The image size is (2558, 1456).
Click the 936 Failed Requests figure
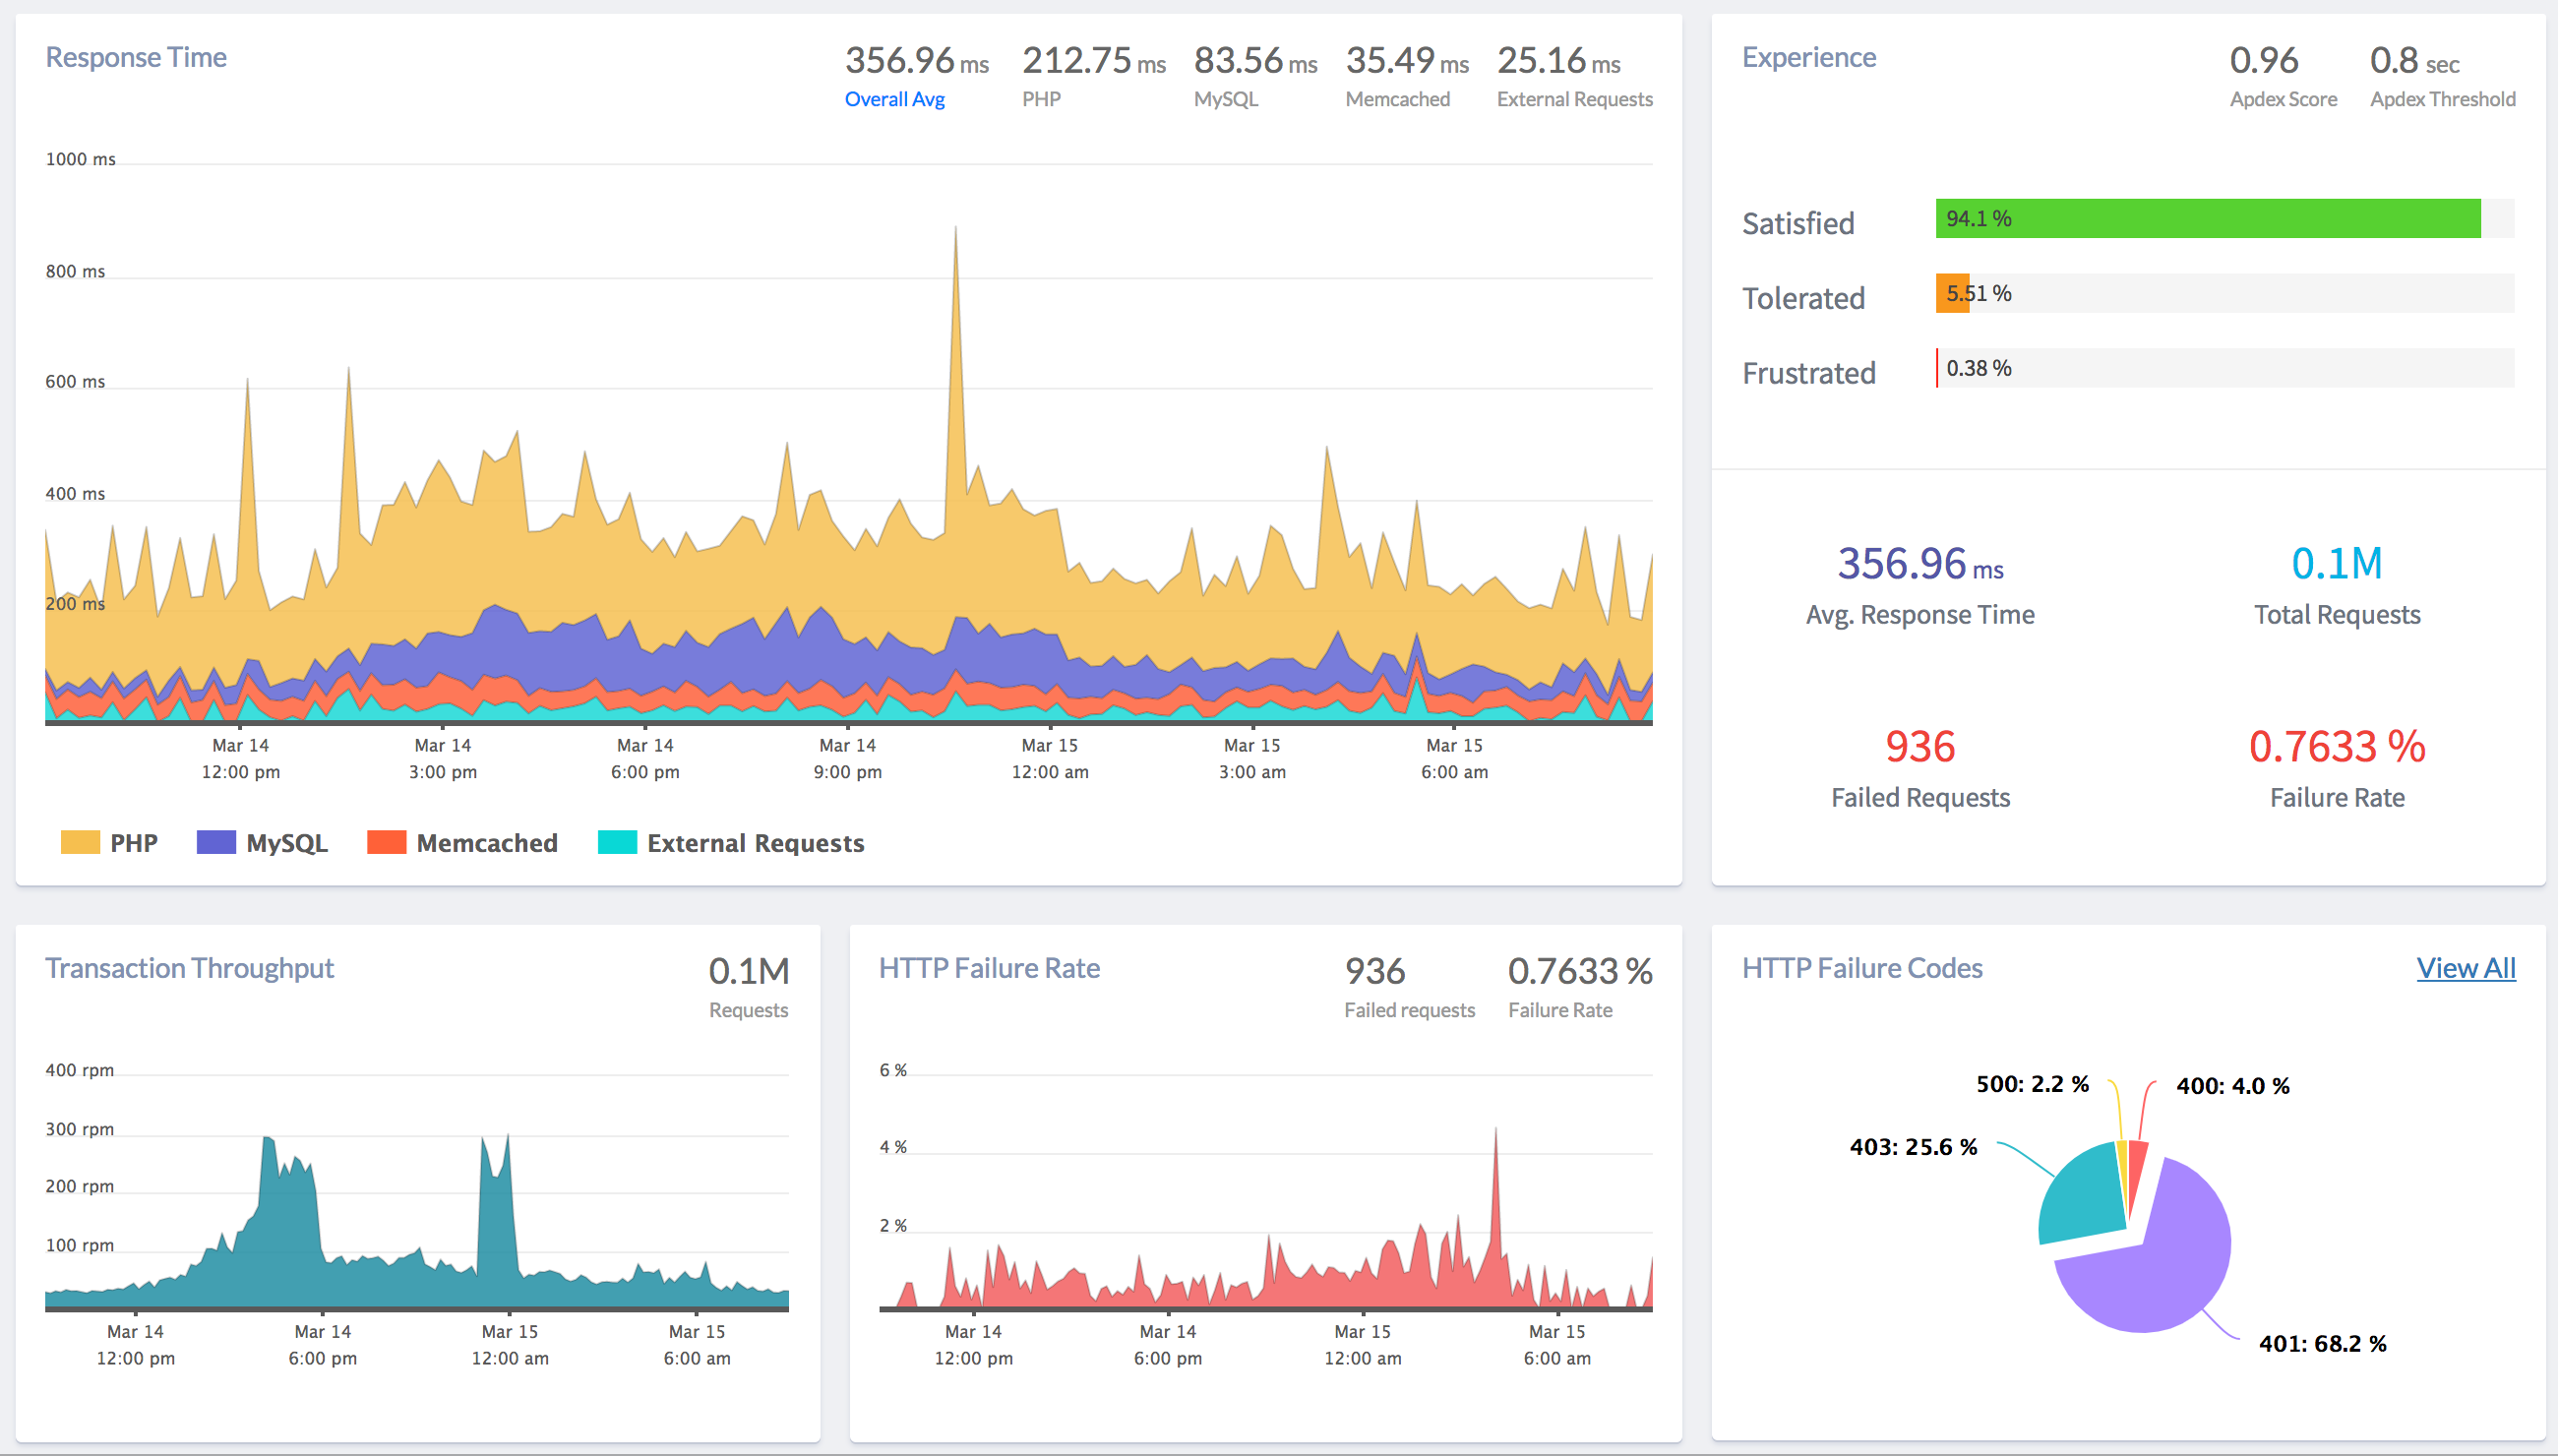[x=1919, y=747]
